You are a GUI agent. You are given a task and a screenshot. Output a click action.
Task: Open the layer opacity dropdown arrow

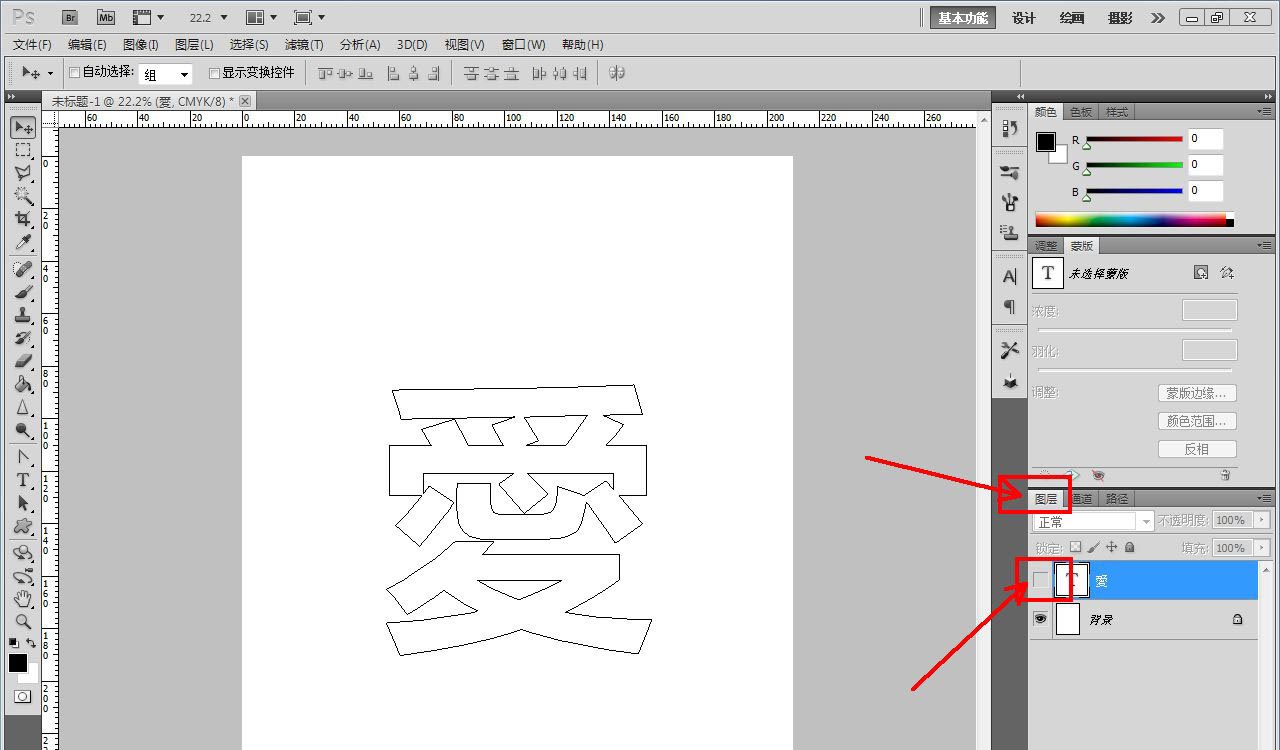point(1261,520)
